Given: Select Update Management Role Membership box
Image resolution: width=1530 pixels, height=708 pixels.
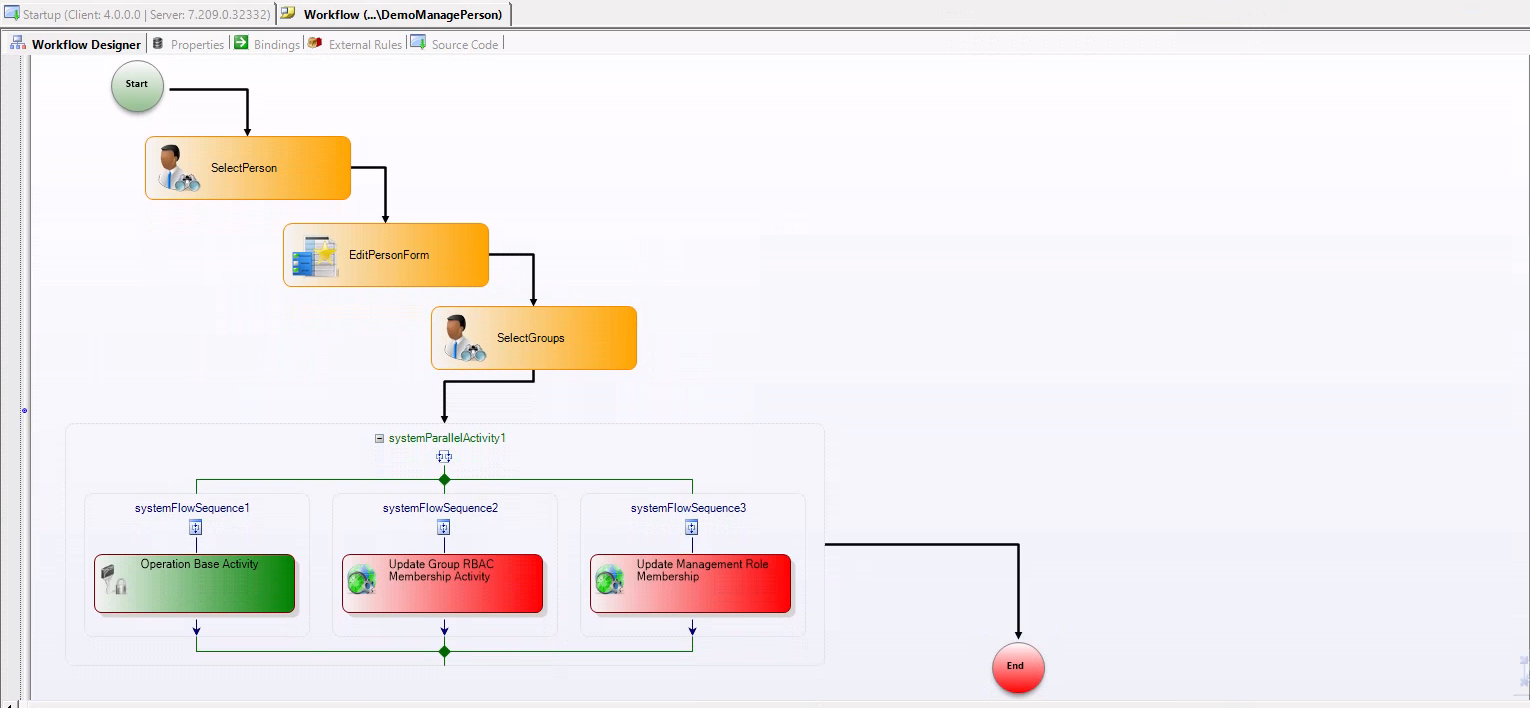Looking at the screenshot, I should click(x=691, y=583).
